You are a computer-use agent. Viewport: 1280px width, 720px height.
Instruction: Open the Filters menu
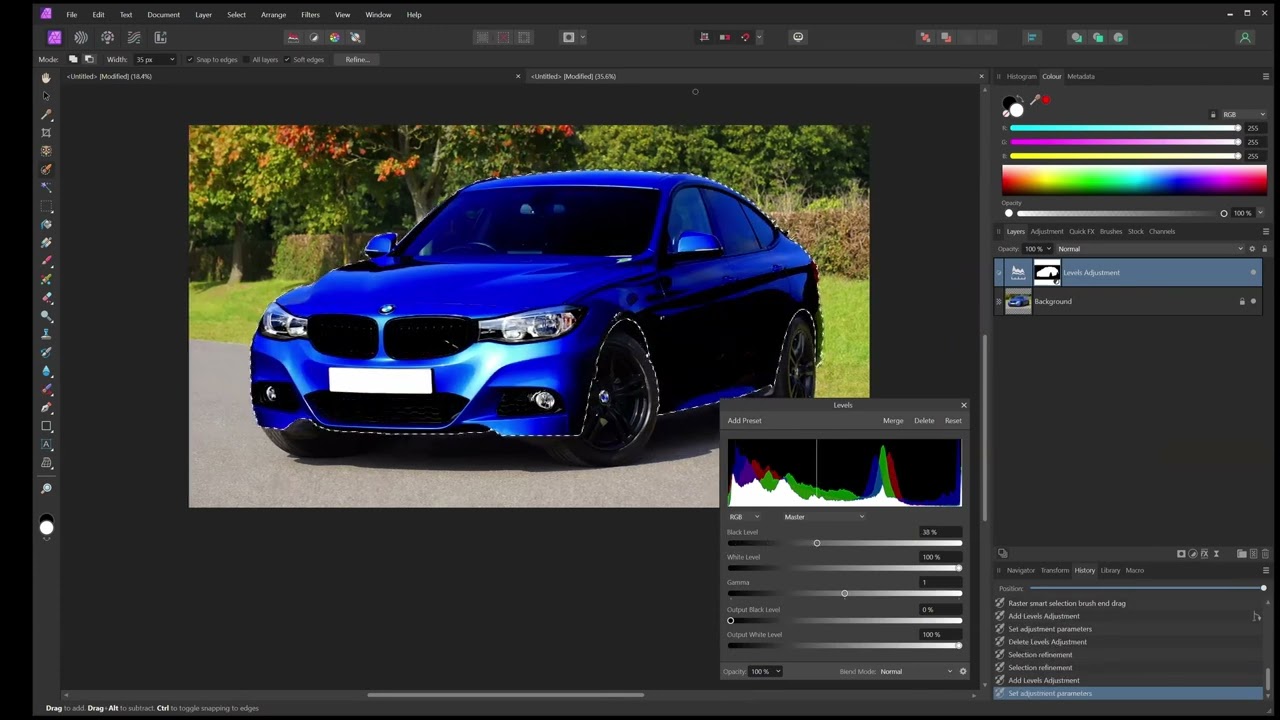[x=310, y=14]
